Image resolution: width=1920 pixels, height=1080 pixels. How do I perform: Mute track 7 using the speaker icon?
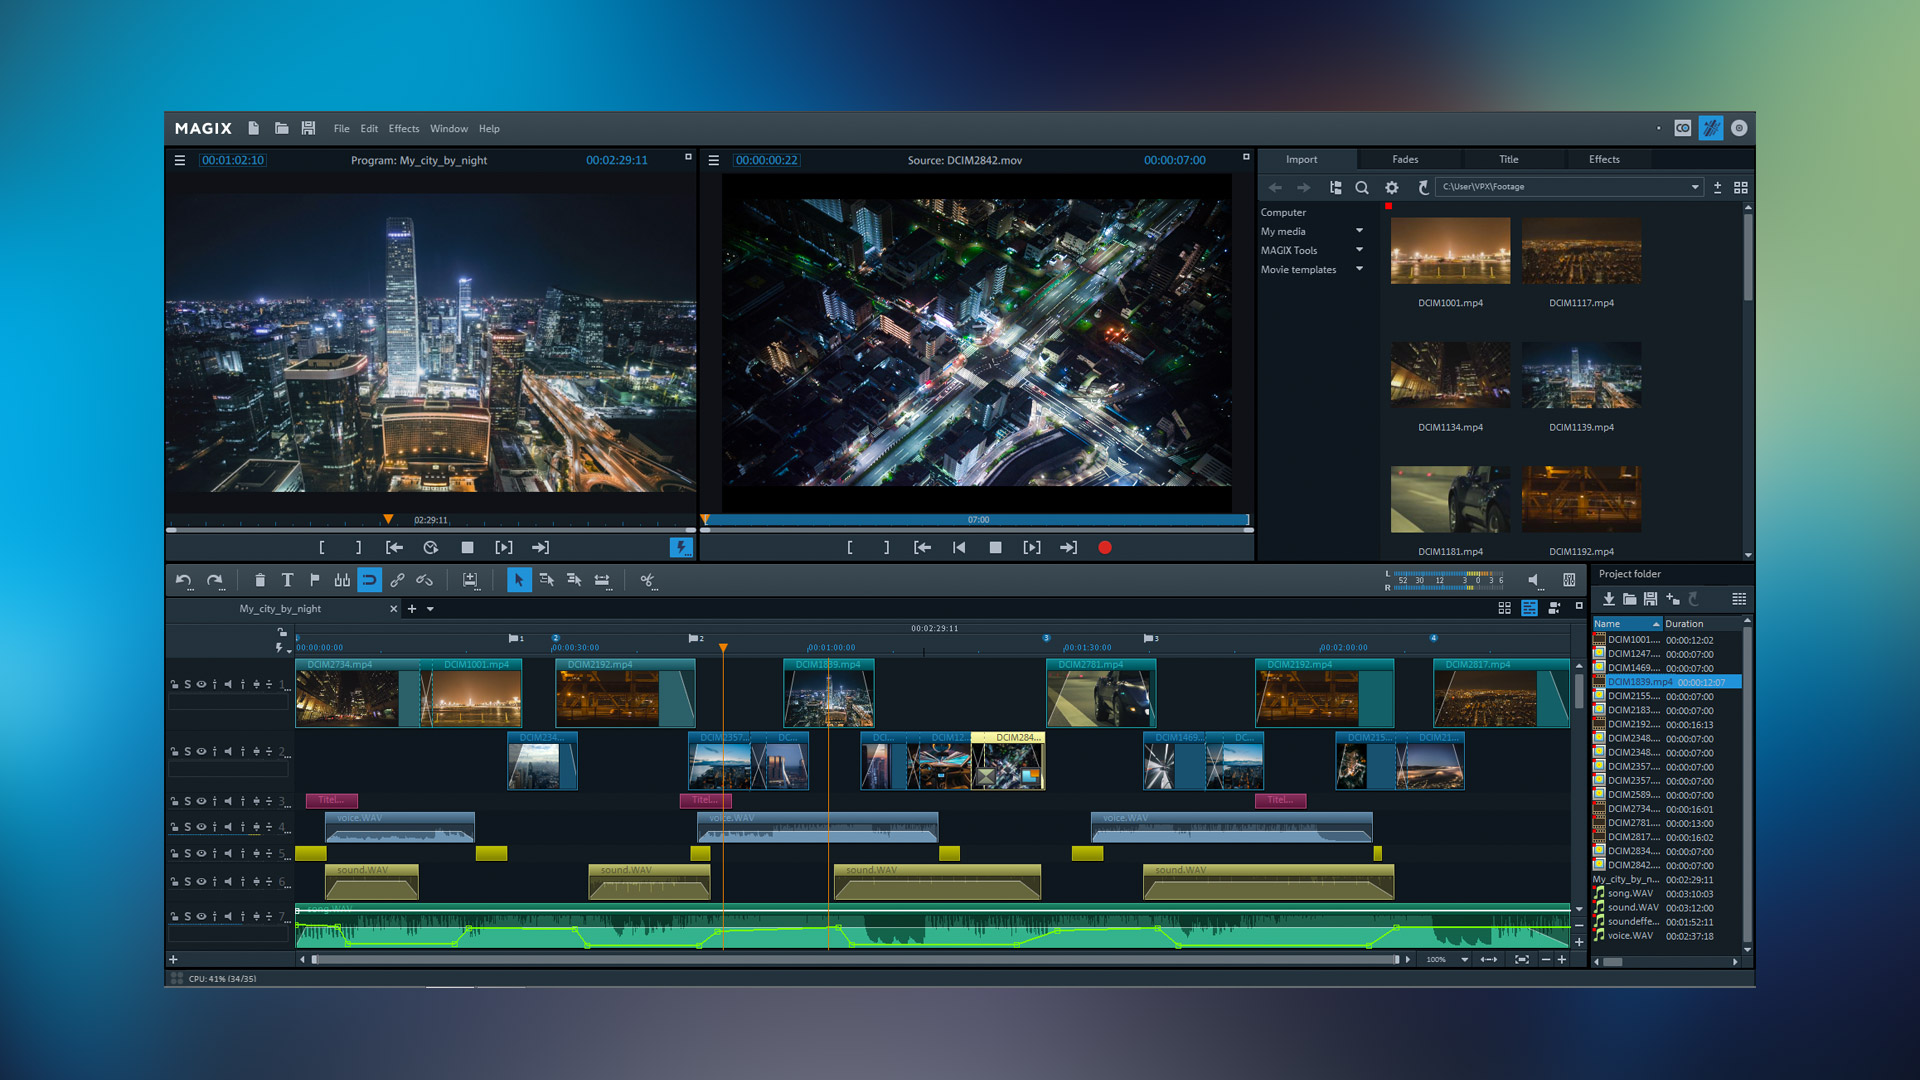coord(227,916)
